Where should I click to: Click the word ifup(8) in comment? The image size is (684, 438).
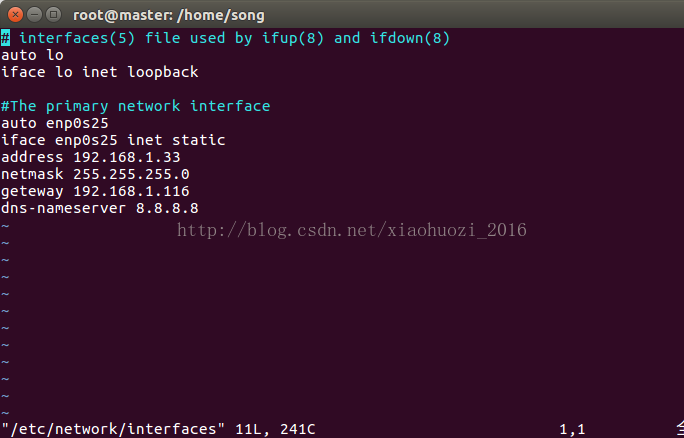[293, 38]
